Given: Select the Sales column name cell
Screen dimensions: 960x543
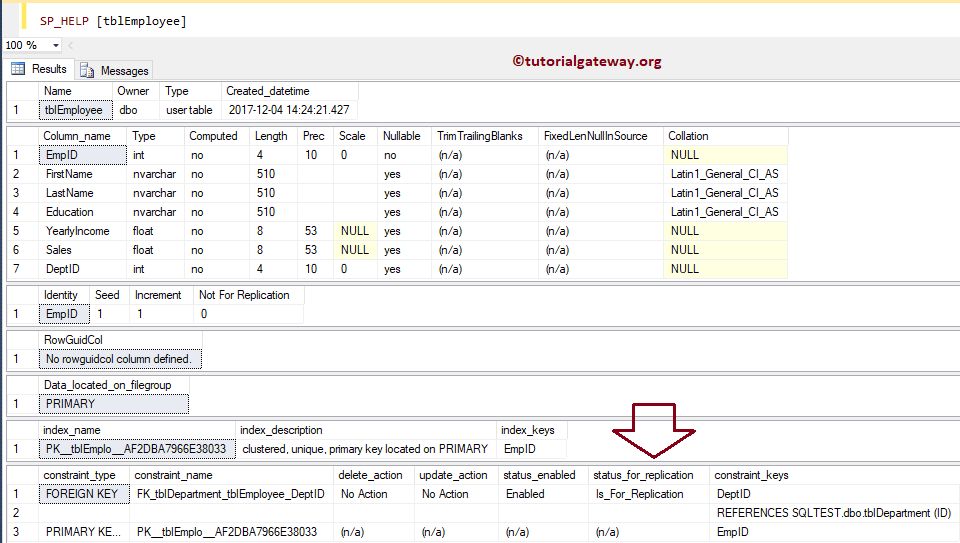Looking at the screenshot, I should 83,250.
